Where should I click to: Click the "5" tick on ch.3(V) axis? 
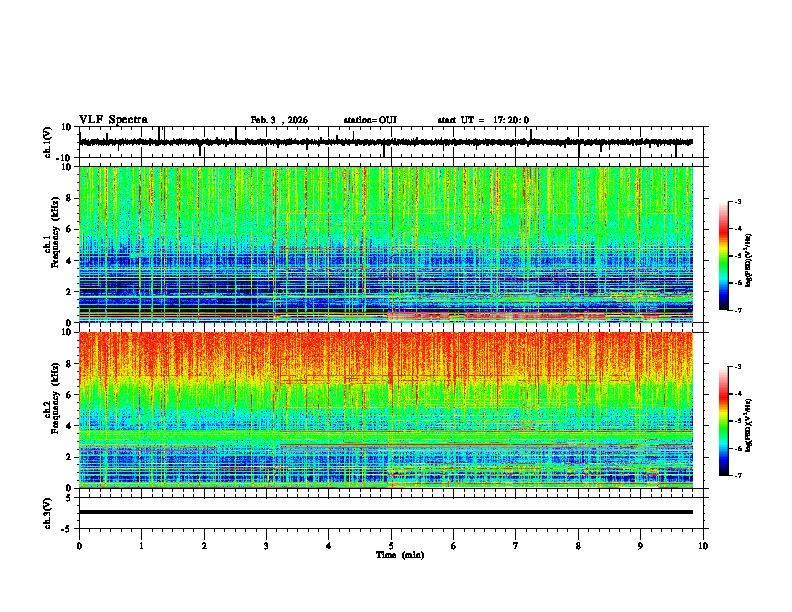pos(70,498)
